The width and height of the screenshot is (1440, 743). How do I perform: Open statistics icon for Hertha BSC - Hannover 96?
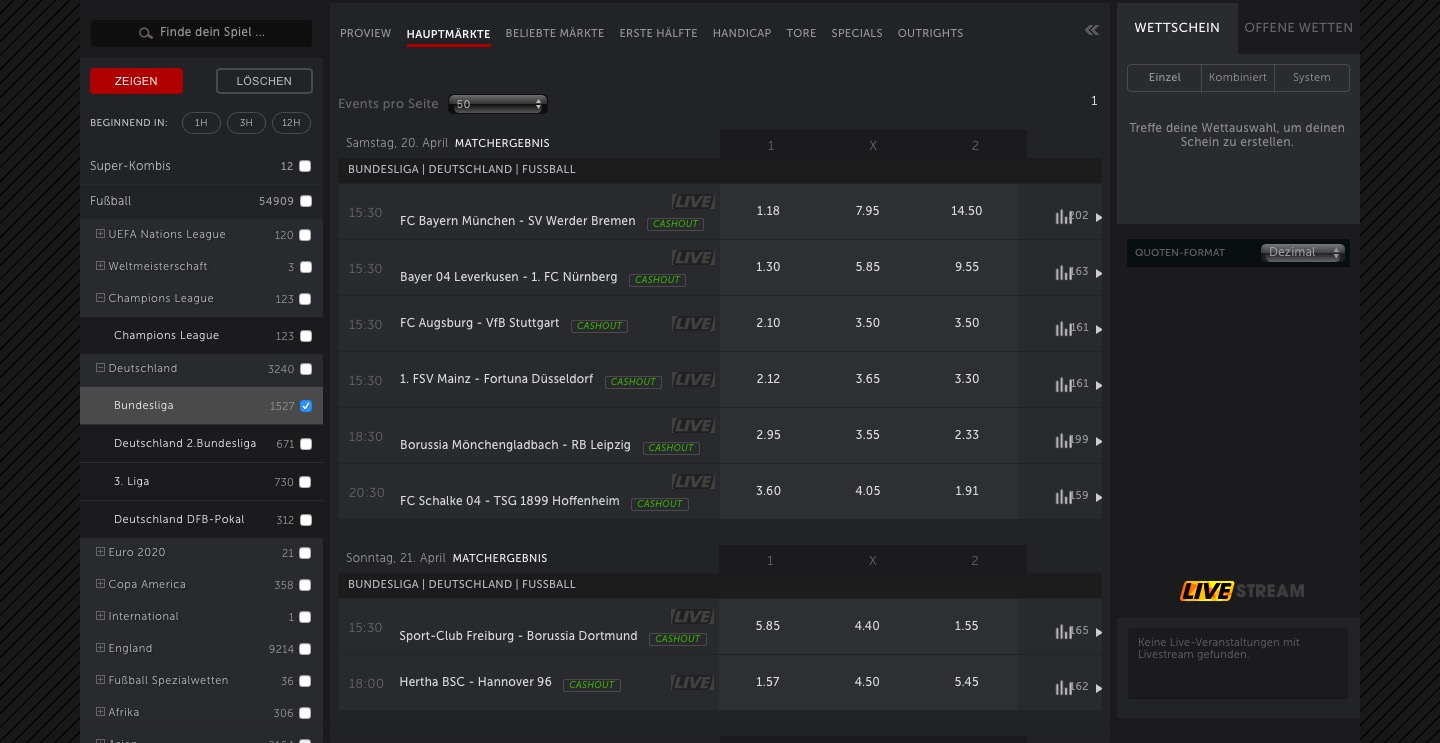pyautogui.click(x=1062, y=687)
